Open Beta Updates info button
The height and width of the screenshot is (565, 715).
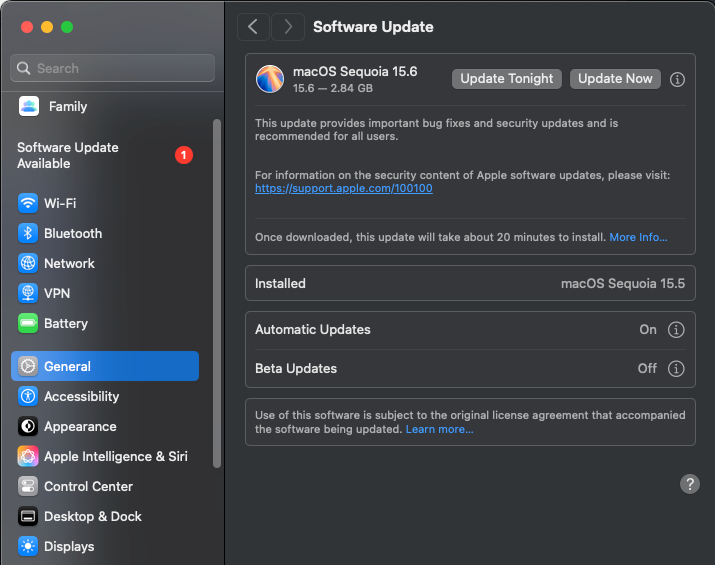click(x=676, y=368)
